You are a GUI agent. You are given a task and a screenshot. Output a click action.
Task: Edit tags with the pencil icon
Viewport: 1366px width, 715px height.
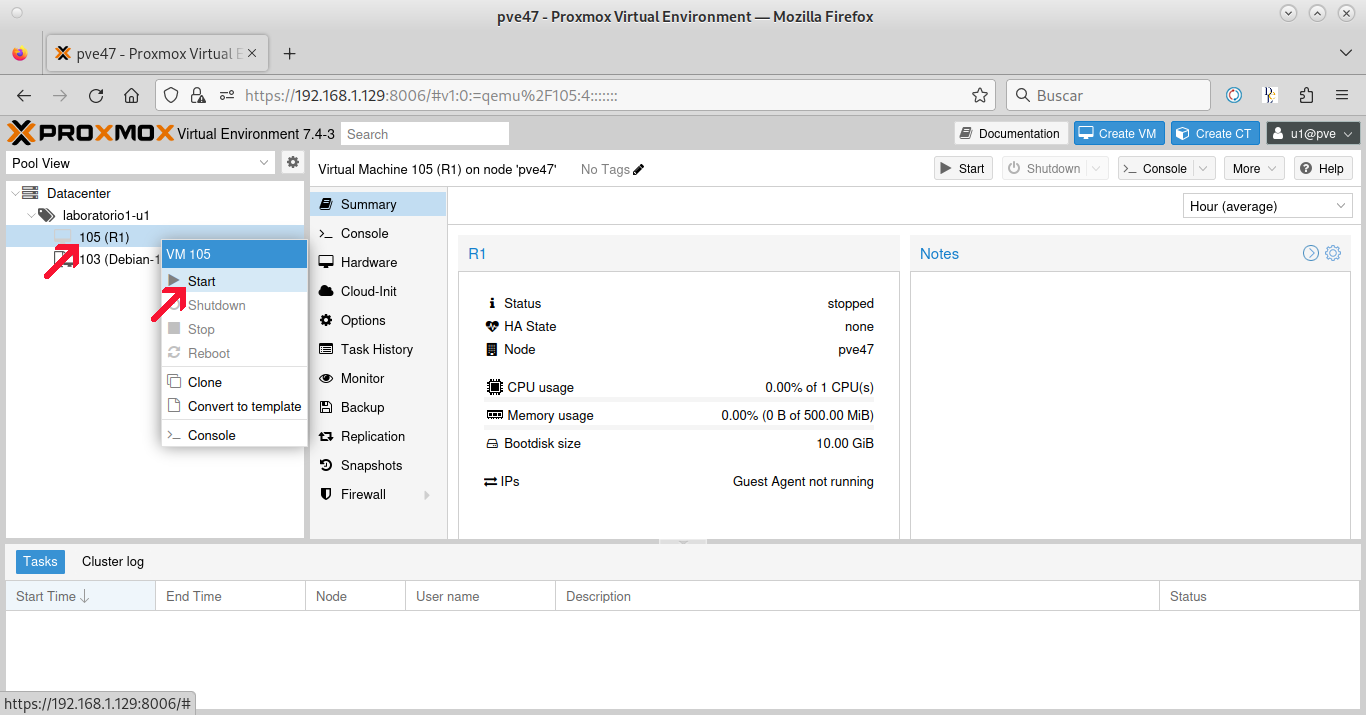click(639, 169)
